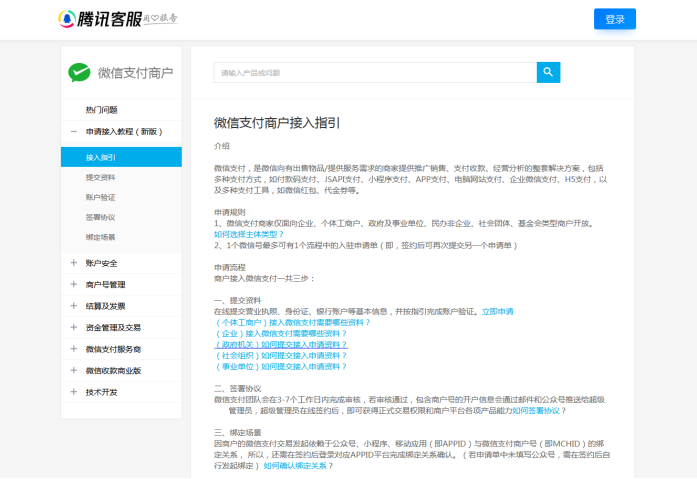Open 绑定场景 sidebar item

100,237
